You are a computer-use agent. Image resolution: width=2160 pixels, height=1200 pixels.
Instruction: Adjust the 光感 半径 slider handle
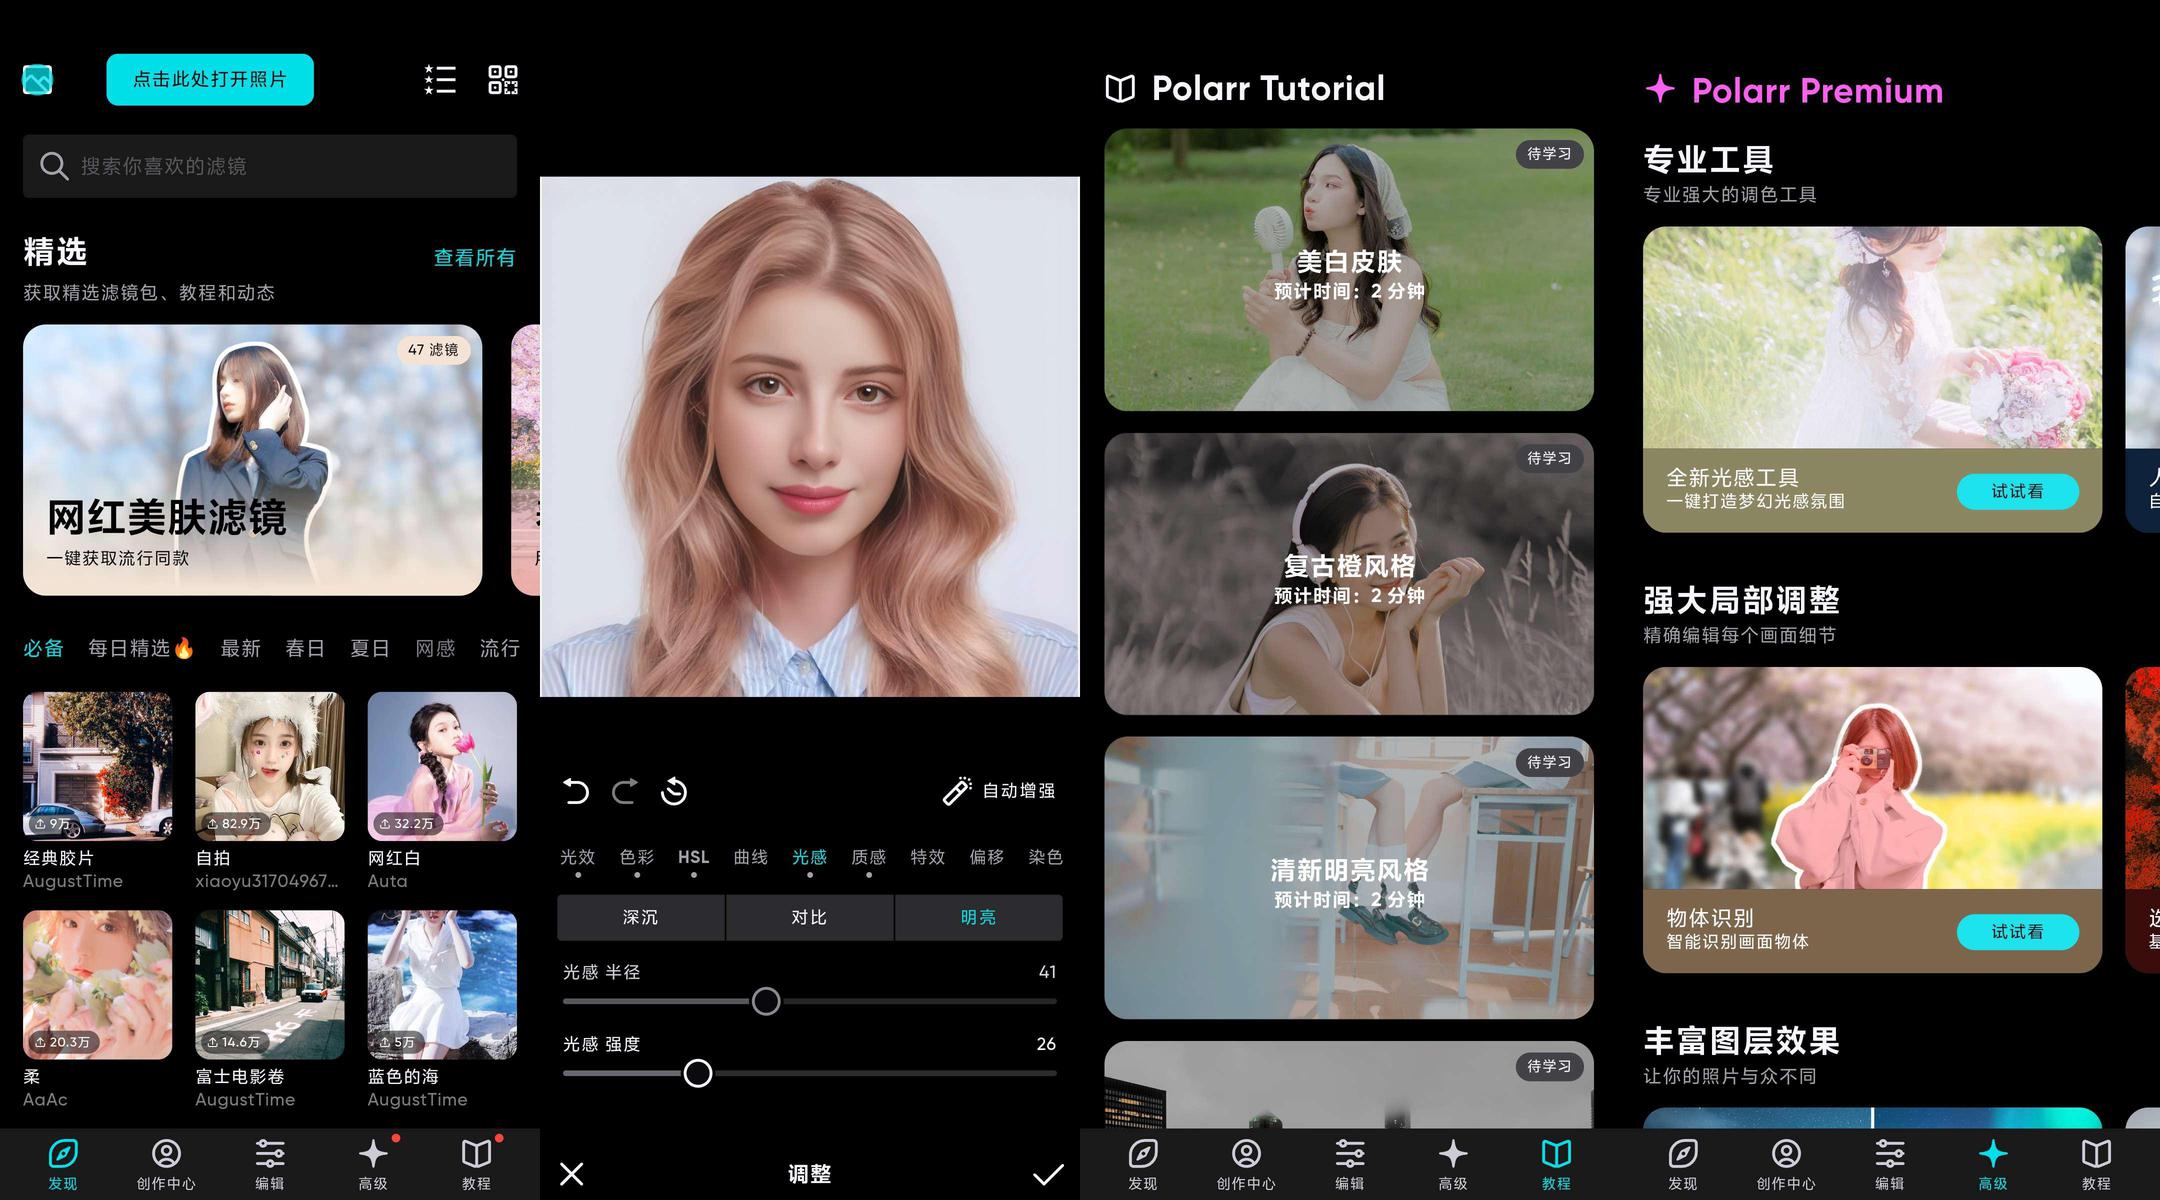pyautogui.click(x=766, y=1001)
